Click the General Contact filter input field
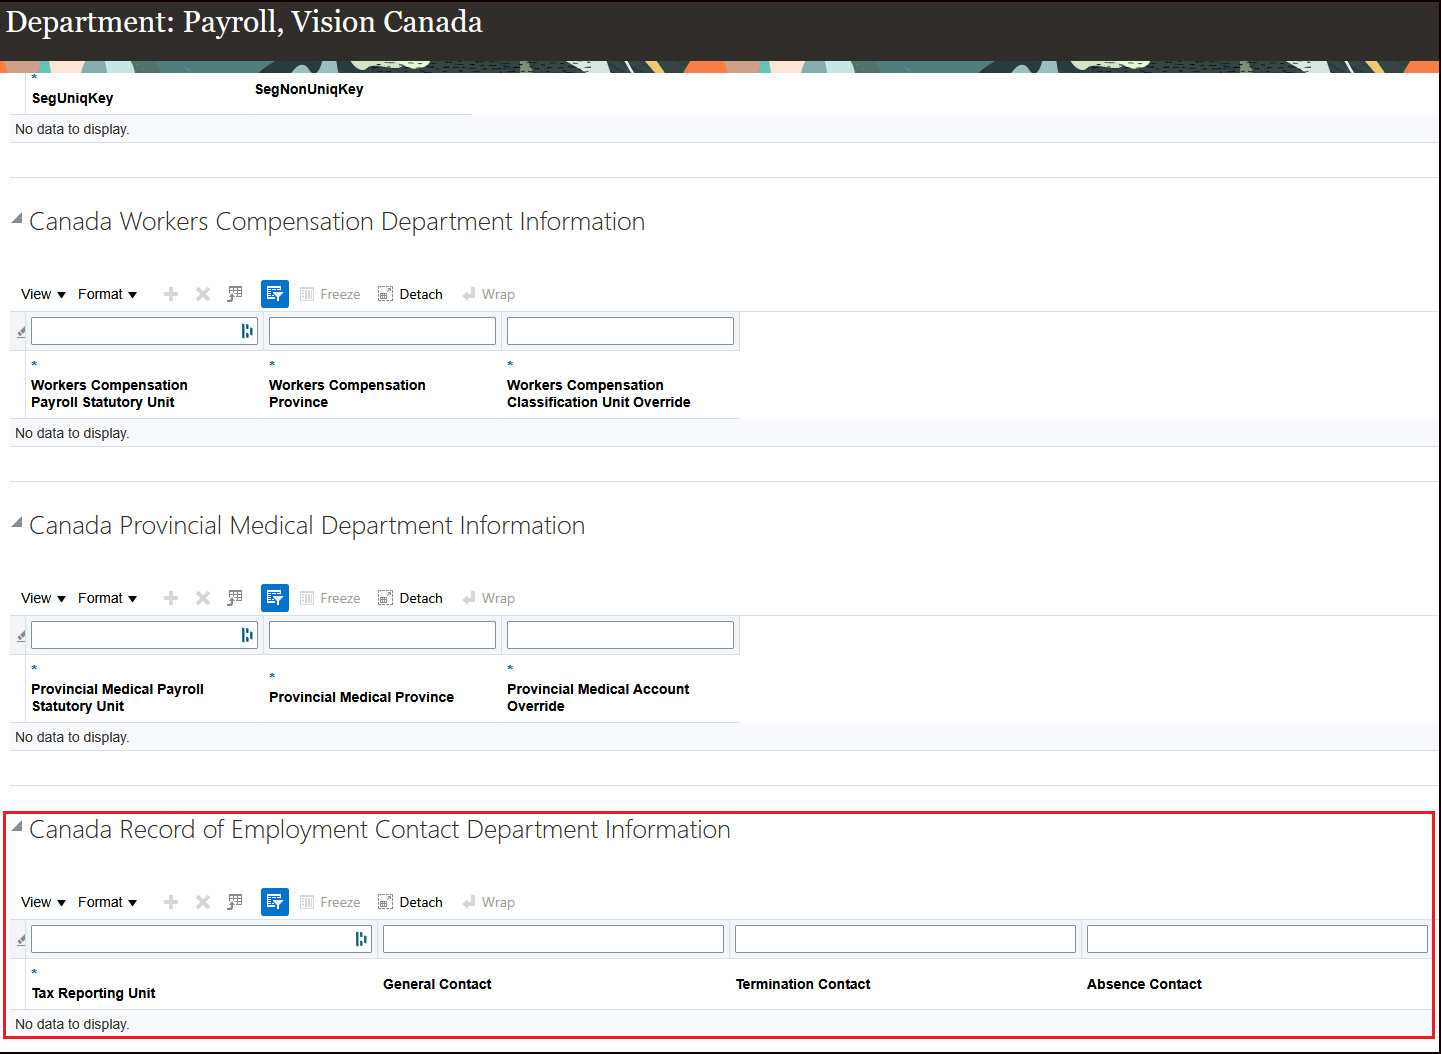 point(552,938)
